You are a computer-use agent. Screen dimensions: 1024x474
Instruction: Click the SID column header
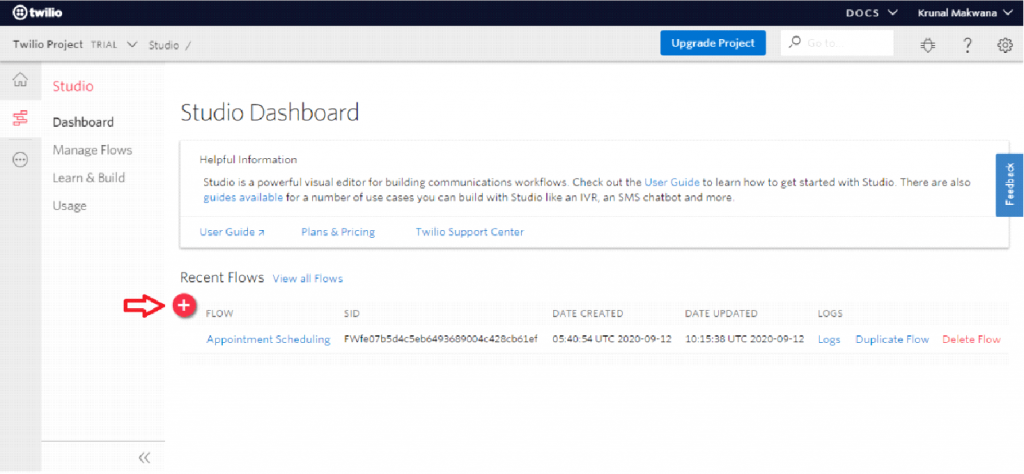351,313
